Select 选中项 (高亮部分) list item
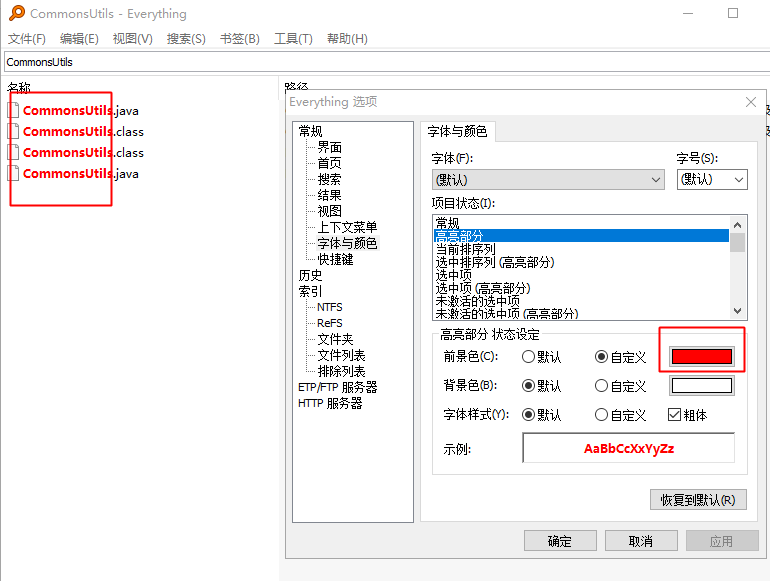 point(581,288)
